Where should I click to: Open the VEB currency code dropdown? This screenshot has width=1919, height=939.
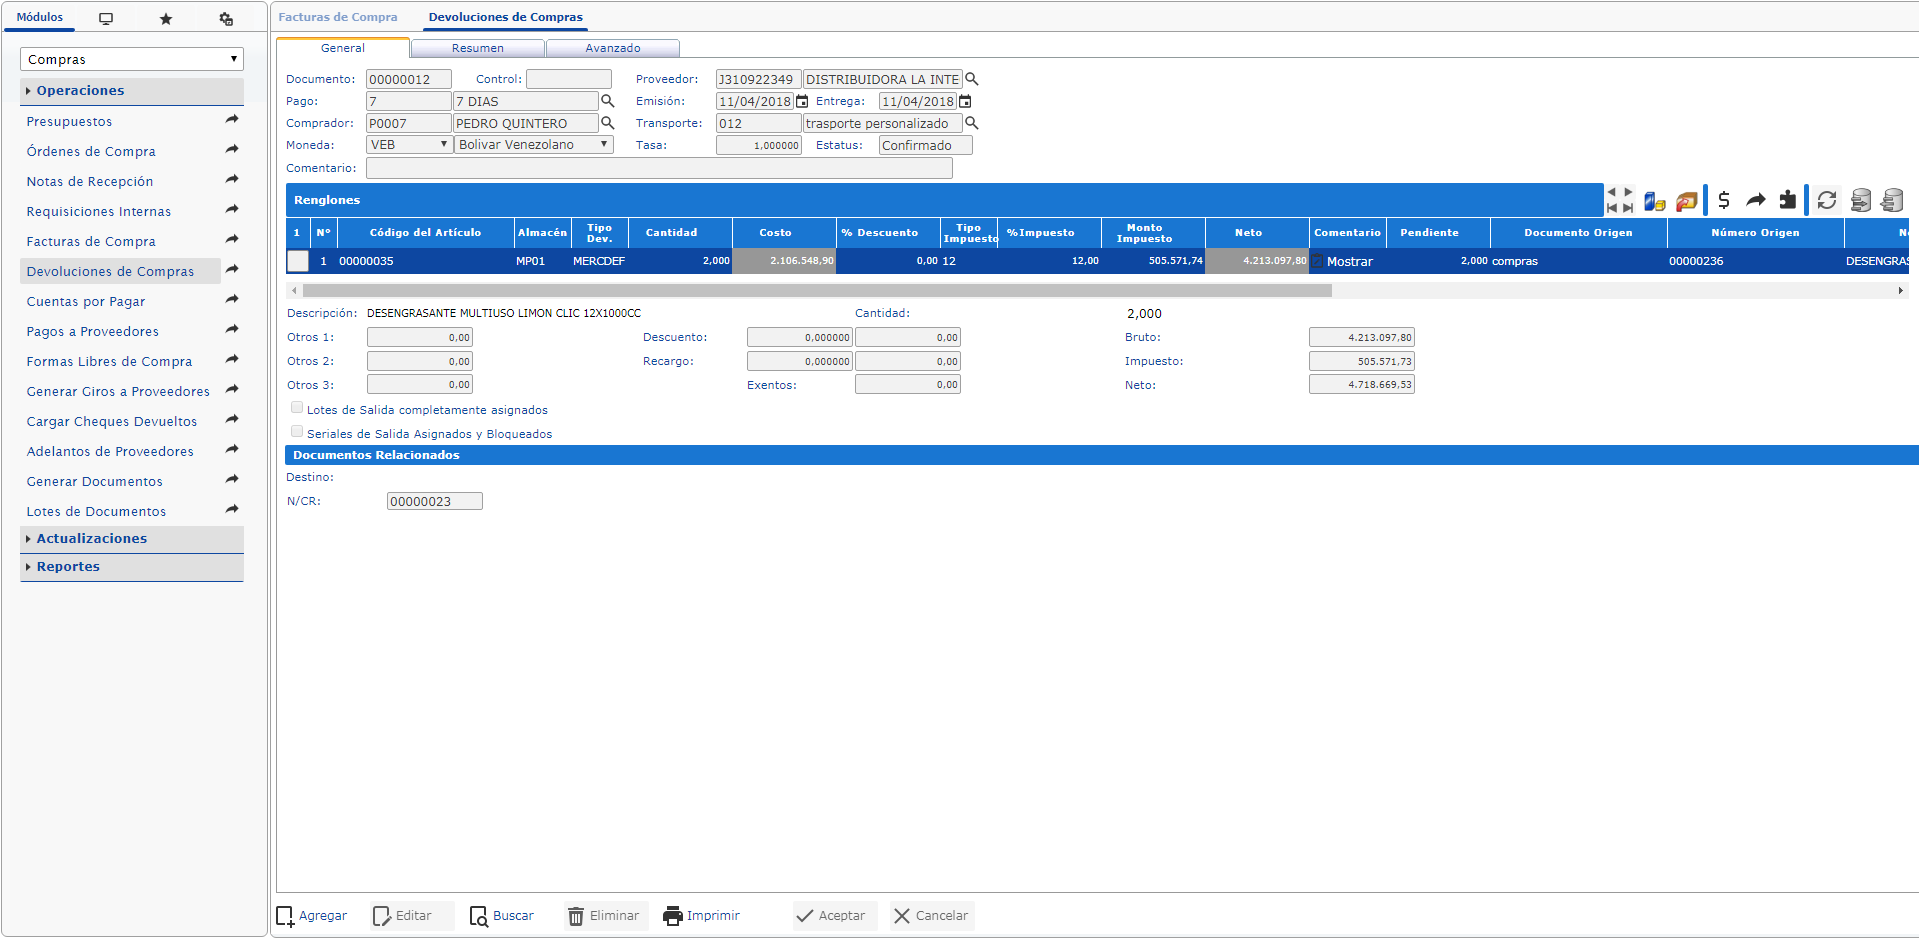click(409, 145)
